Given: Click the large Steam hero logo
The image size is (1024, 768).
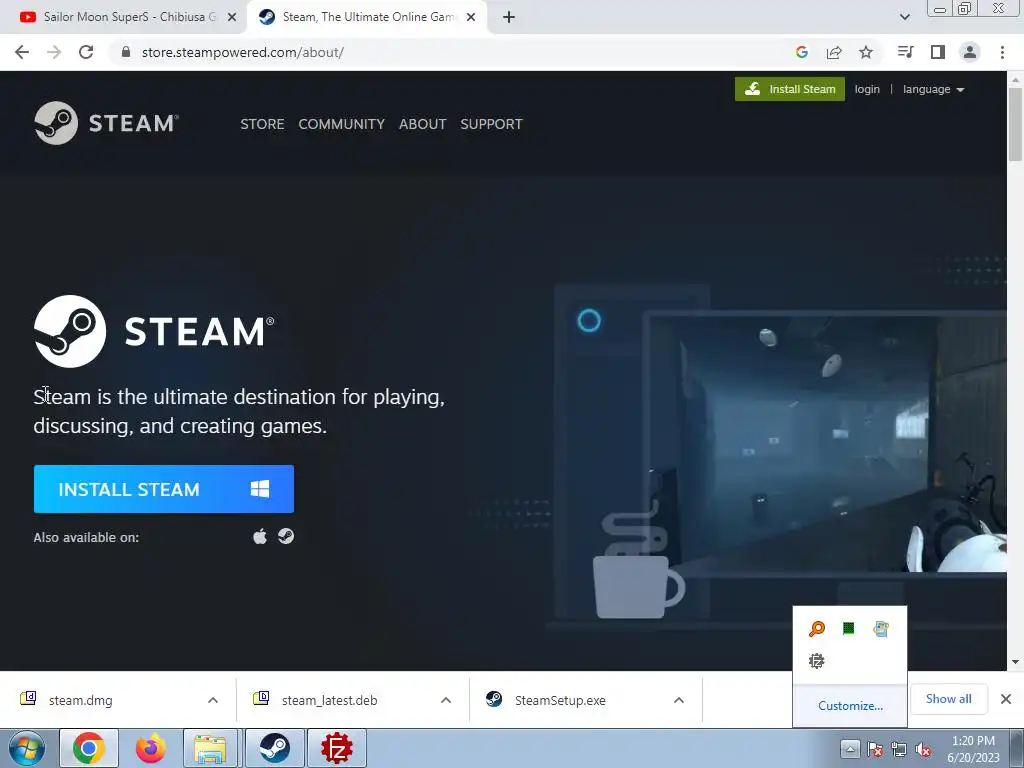Looking at the screenshot, I should [x=154, y=331].
